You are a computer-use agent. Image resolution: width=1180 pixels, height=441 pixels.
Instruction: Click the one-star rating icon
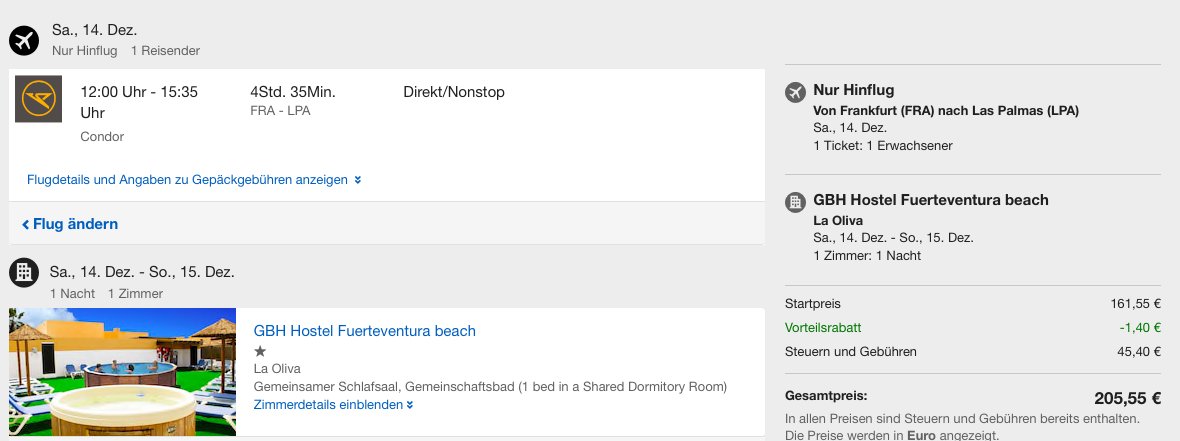[260, 351]
